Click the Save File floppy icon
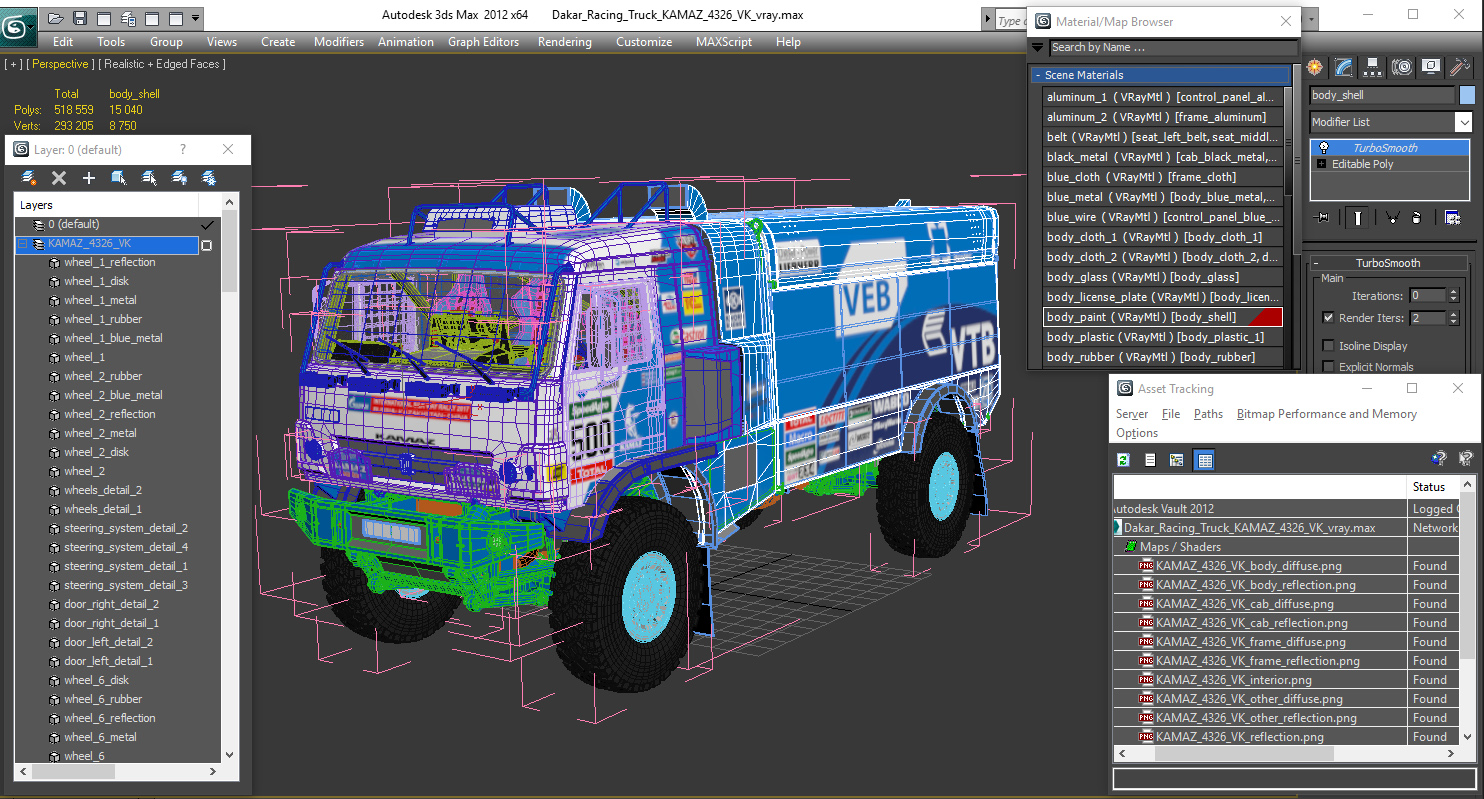The height and width of the screenshot is (799, 1484). click(x=80, y=18)
